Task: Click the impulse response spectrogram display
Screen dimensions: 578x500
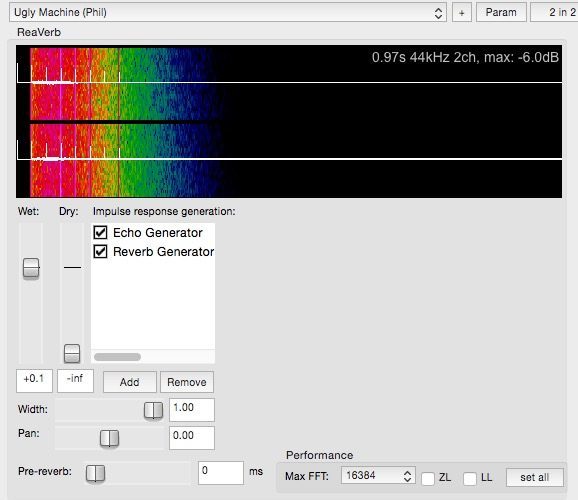Action: tap(289, 122)
